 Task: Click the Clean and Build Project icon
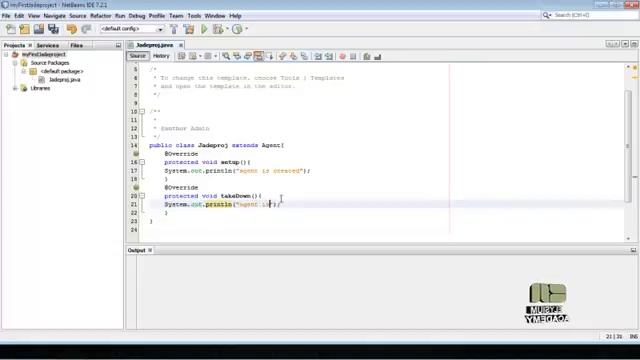pos(189,29)
